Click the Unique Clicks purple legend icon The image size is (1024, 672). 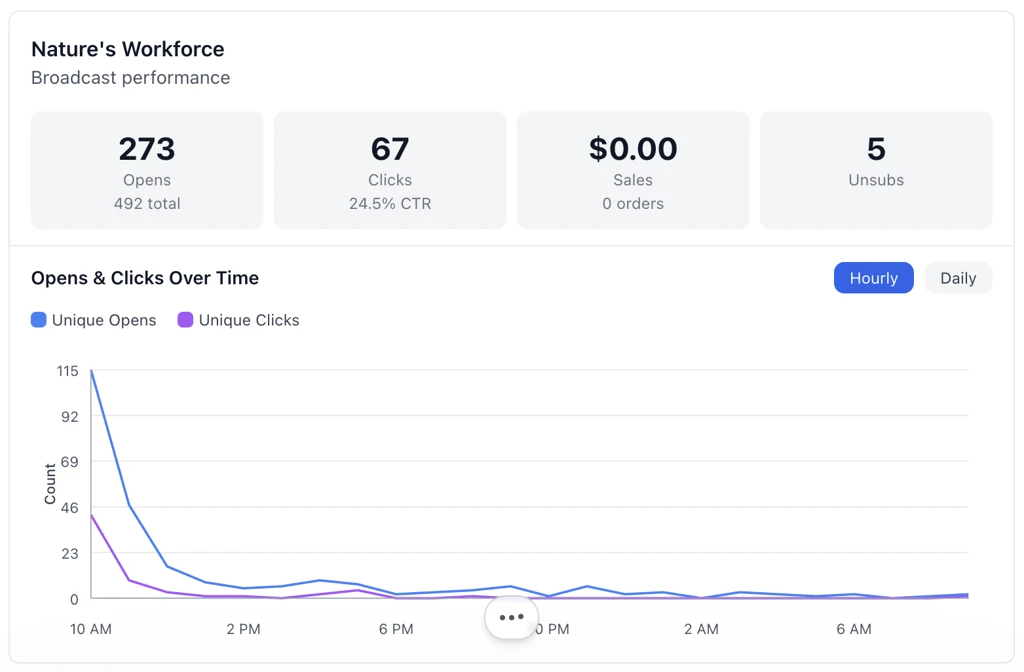187,320
